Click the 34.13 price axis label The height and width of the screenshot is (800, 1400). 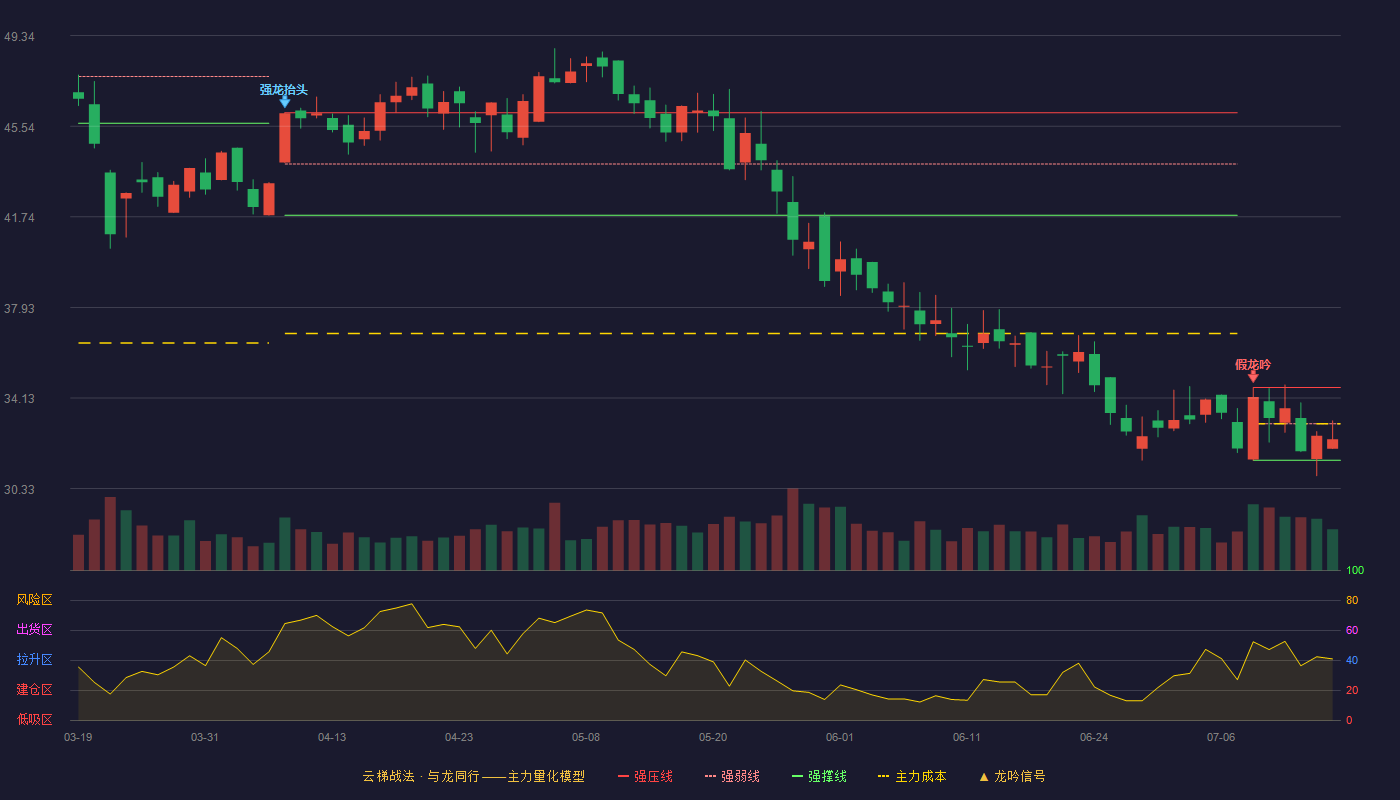point(19,399)
